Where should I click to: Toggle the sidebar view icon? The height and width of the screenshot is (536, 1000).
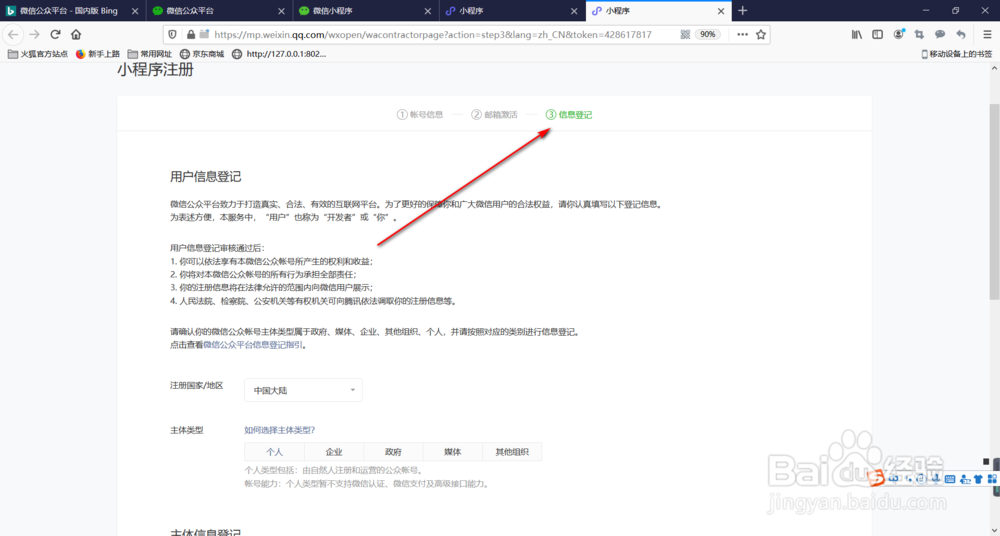point(878,34)
